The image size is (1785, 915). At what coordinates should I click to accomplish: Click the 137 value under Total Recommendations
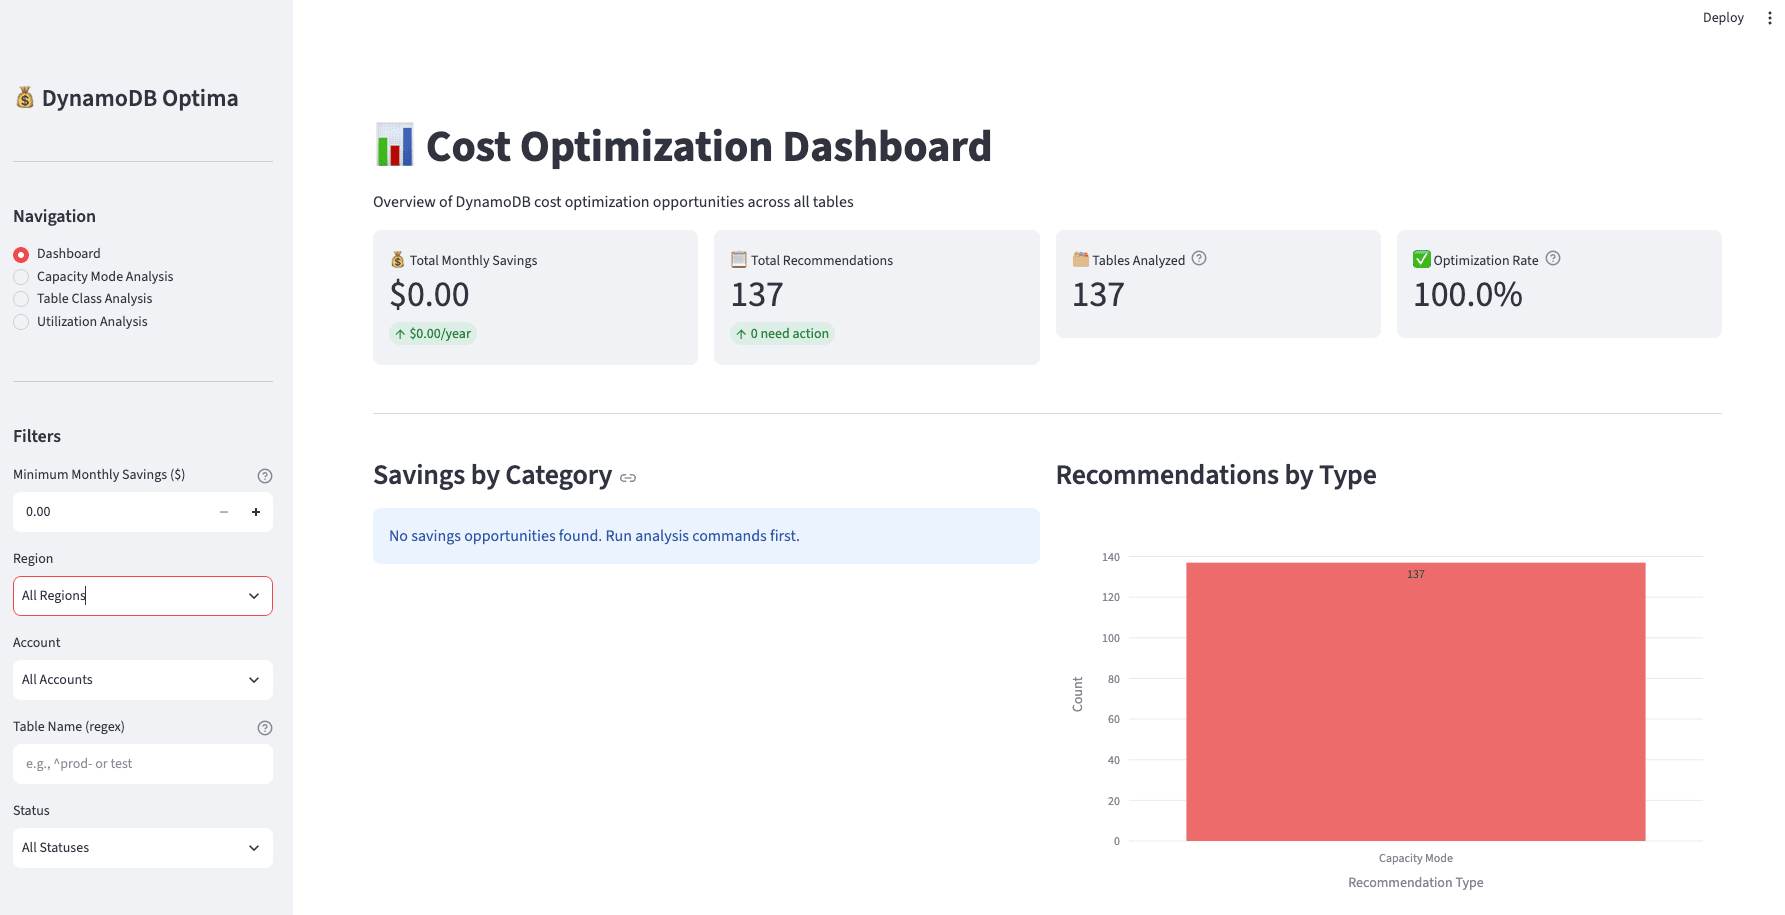click(757, 295)
